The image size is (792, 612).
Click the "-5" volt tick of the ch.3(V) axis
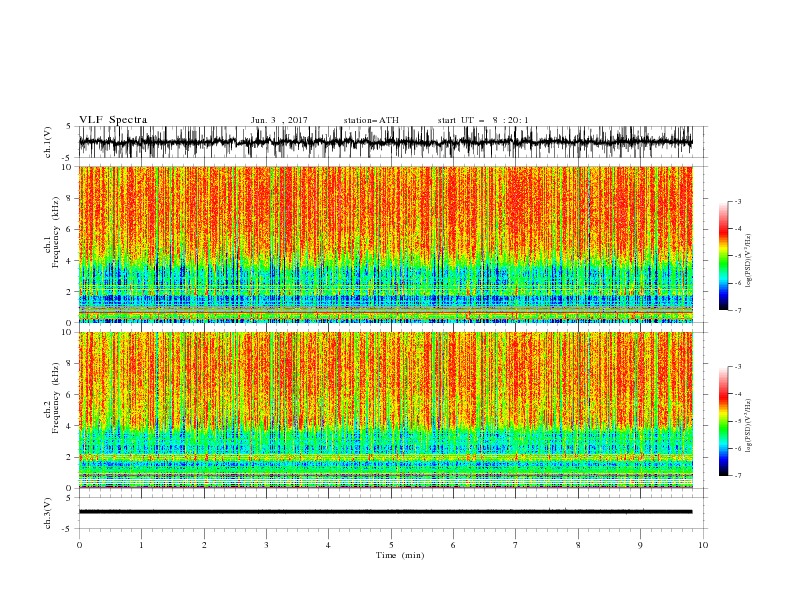(x=68, y=529)
